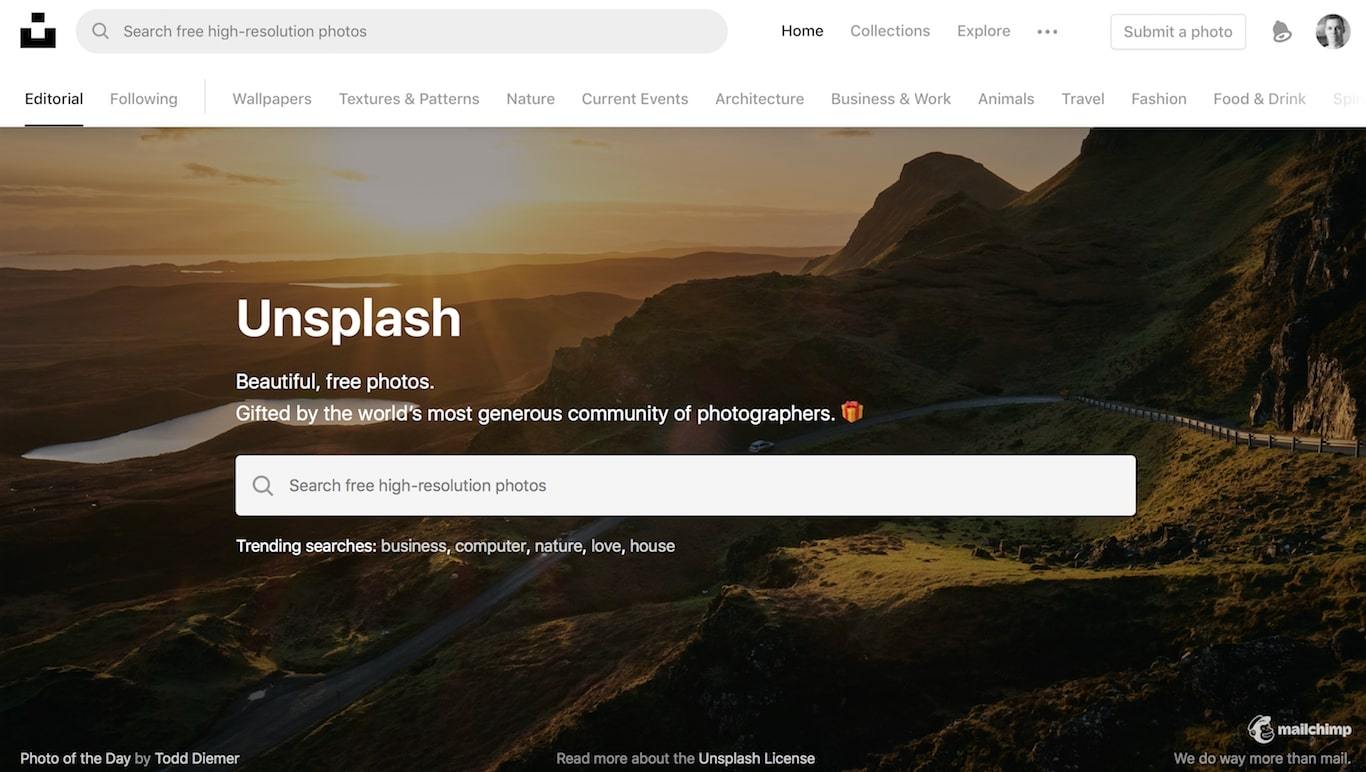Open Current Events category

pyautogui.click(x=635, y=99)
